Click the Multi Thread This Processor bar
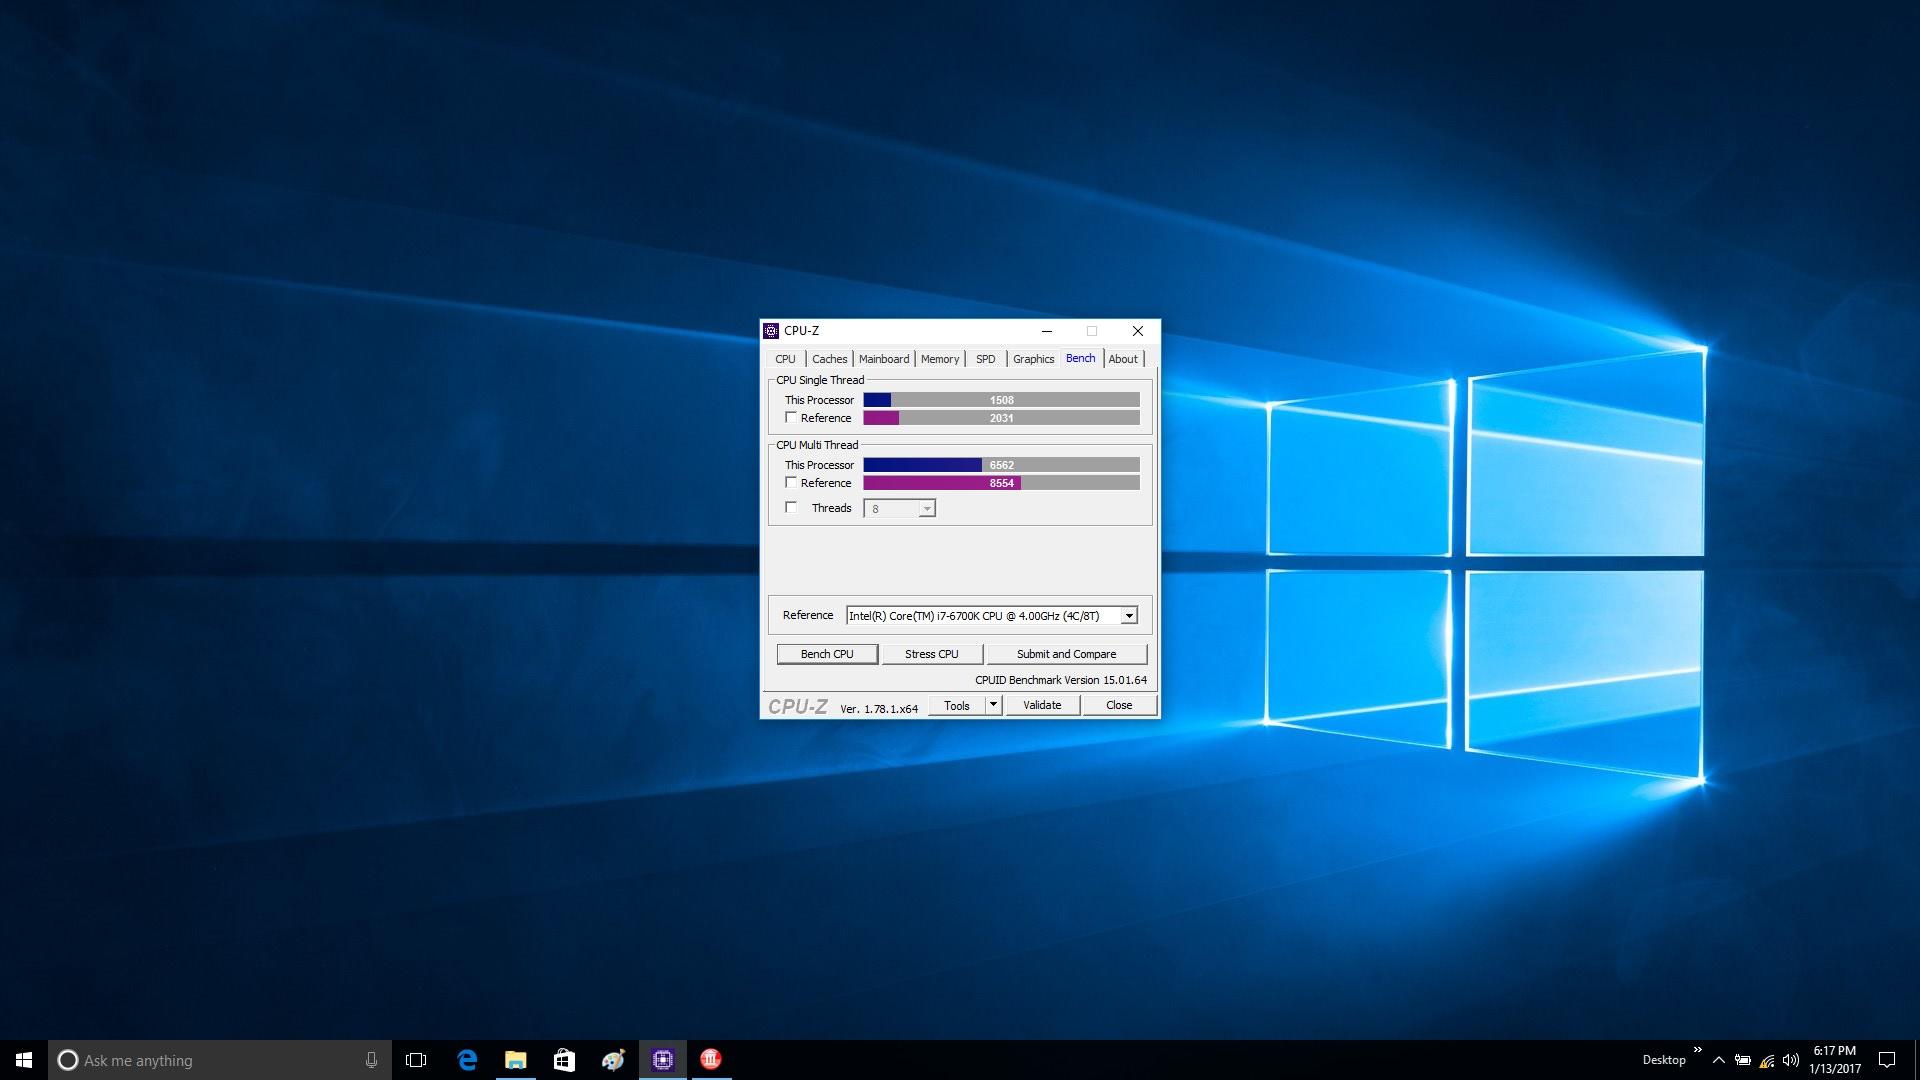The height and width of the screenshot is (1080, 1920). click(1001, 465)
